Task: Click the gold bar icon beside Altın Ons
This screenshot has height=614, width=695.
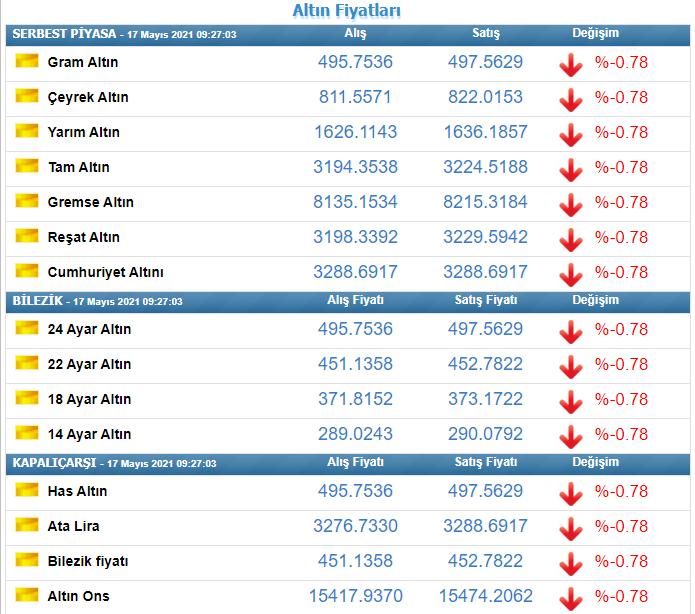Action: pos(27,594)
